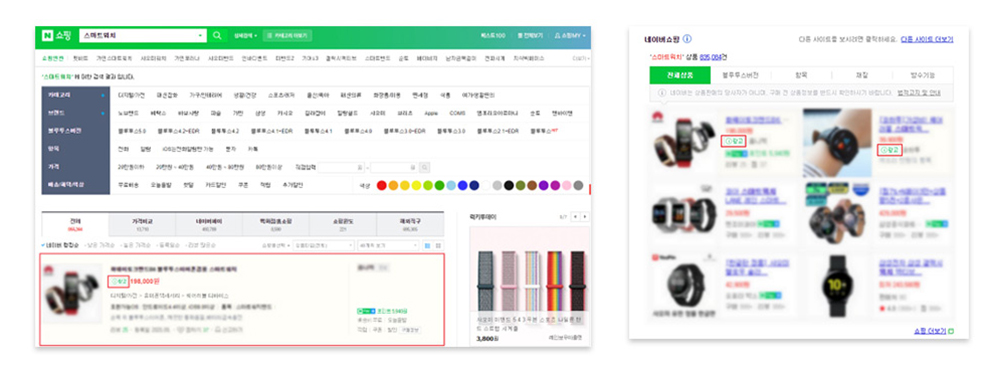Viewport: 1000px width, 374px height.
Task: Open black Galaxy watch thumbnail showing 10
Action: tap(837, 285)
